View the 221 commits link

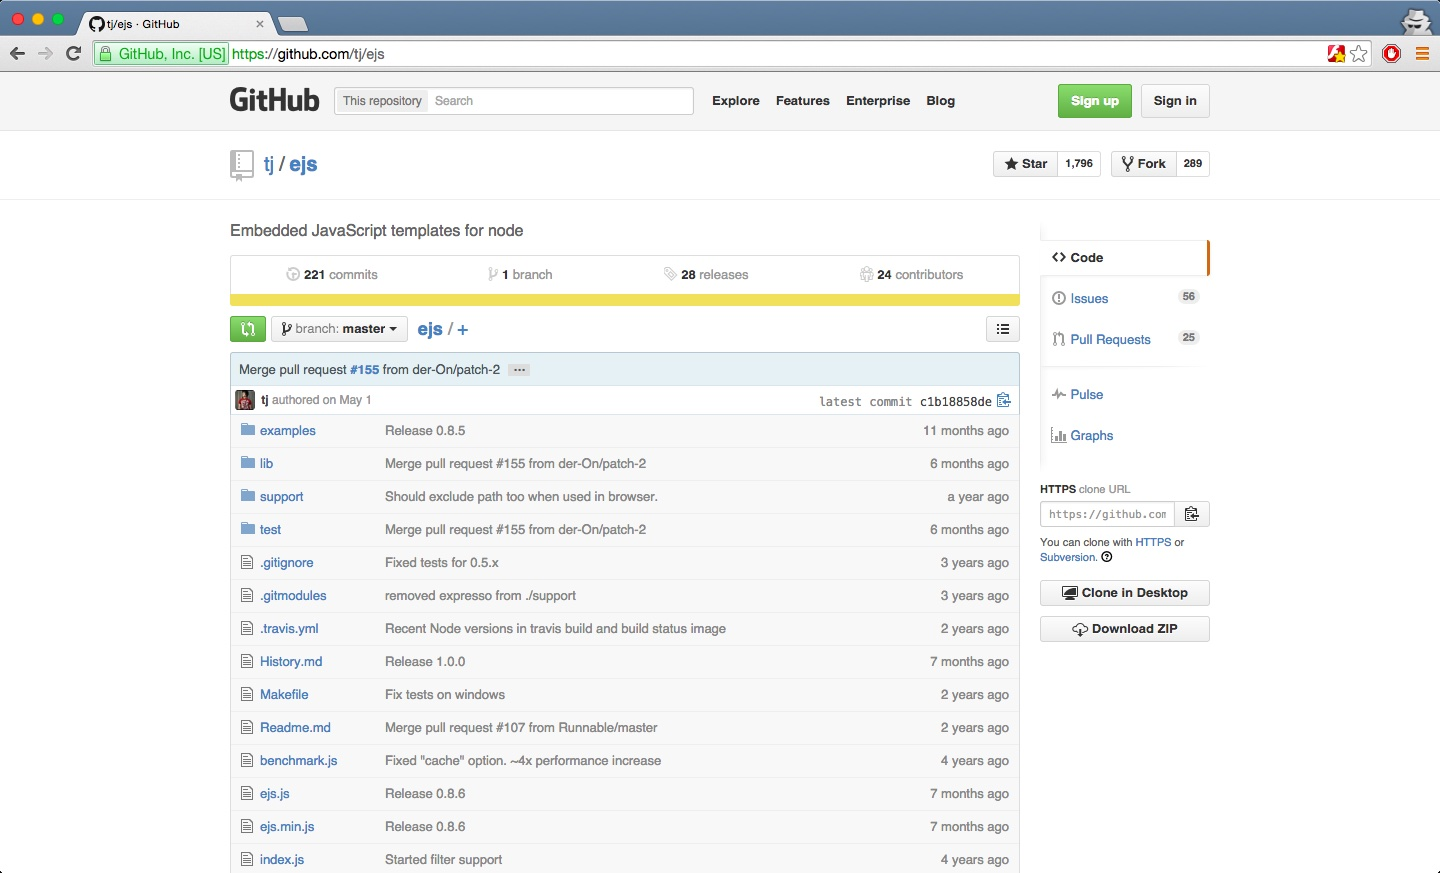tap(332, 275)
